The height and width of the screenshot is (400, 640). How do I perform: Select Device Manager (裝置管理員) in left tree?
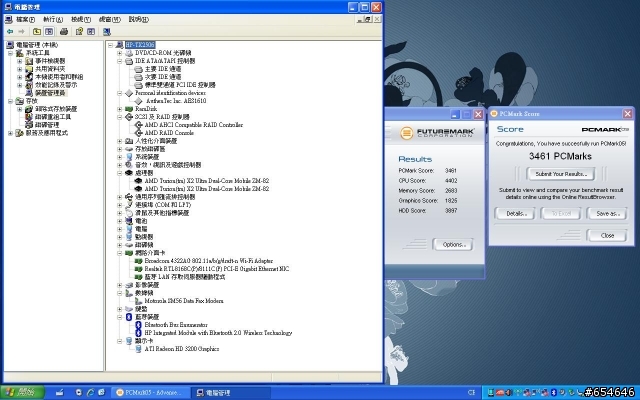pos(50,93)
